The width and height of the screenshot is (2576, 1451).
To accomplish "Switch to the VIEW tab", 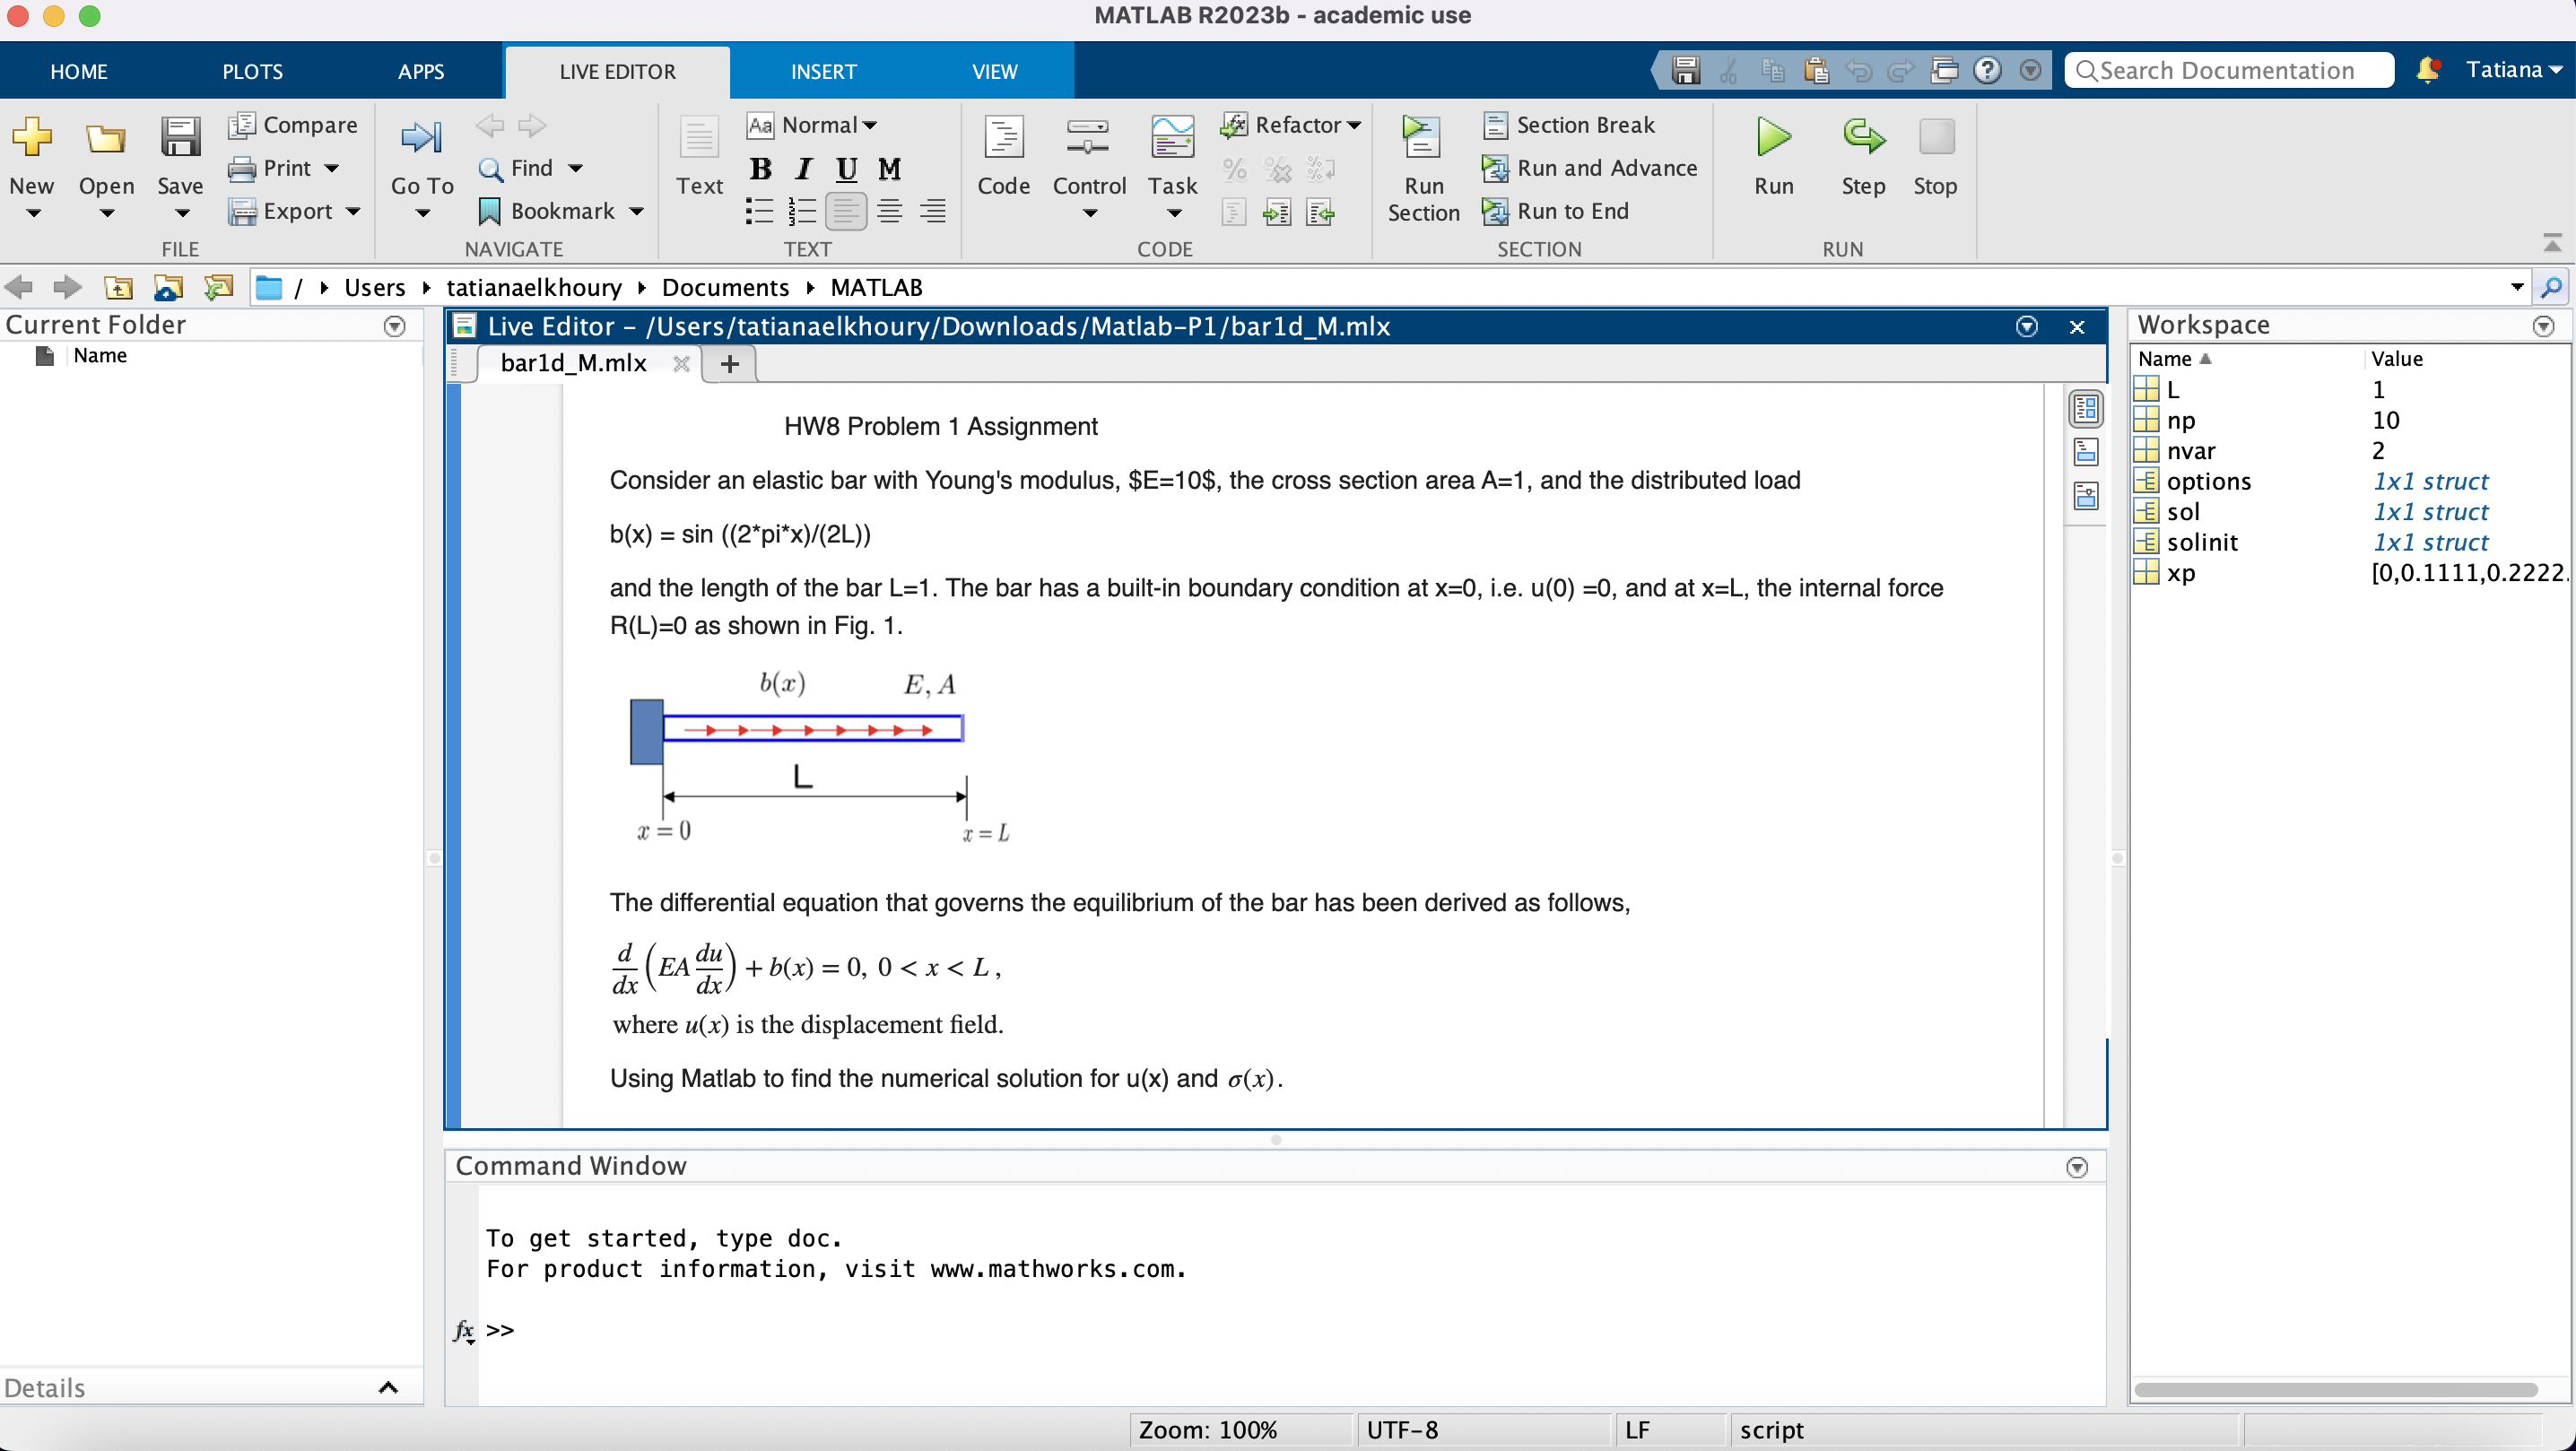I will pos(994,71).
